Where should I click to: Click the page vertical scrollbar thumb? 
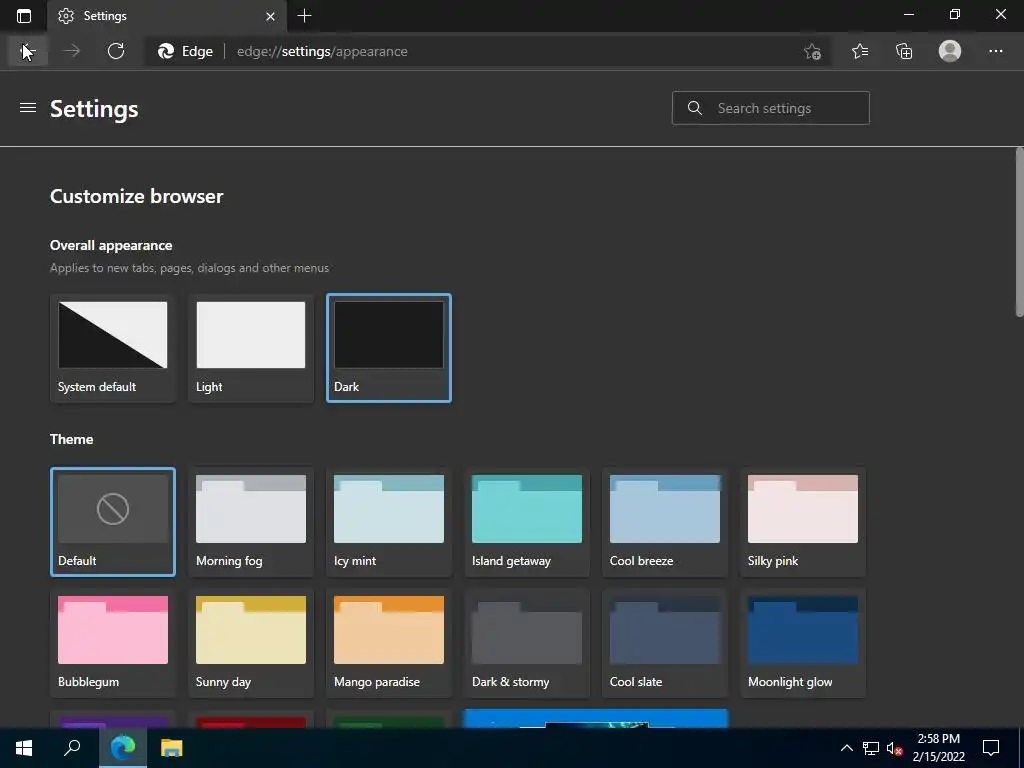tap(1019, 232)
